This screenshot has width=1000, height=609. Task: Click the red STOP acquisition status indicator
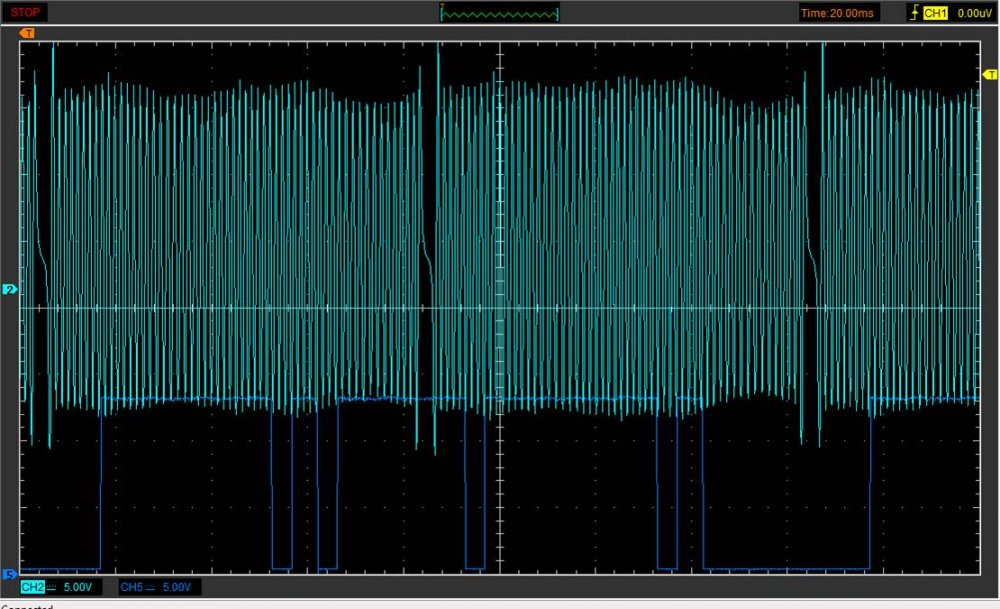(26, 12)
